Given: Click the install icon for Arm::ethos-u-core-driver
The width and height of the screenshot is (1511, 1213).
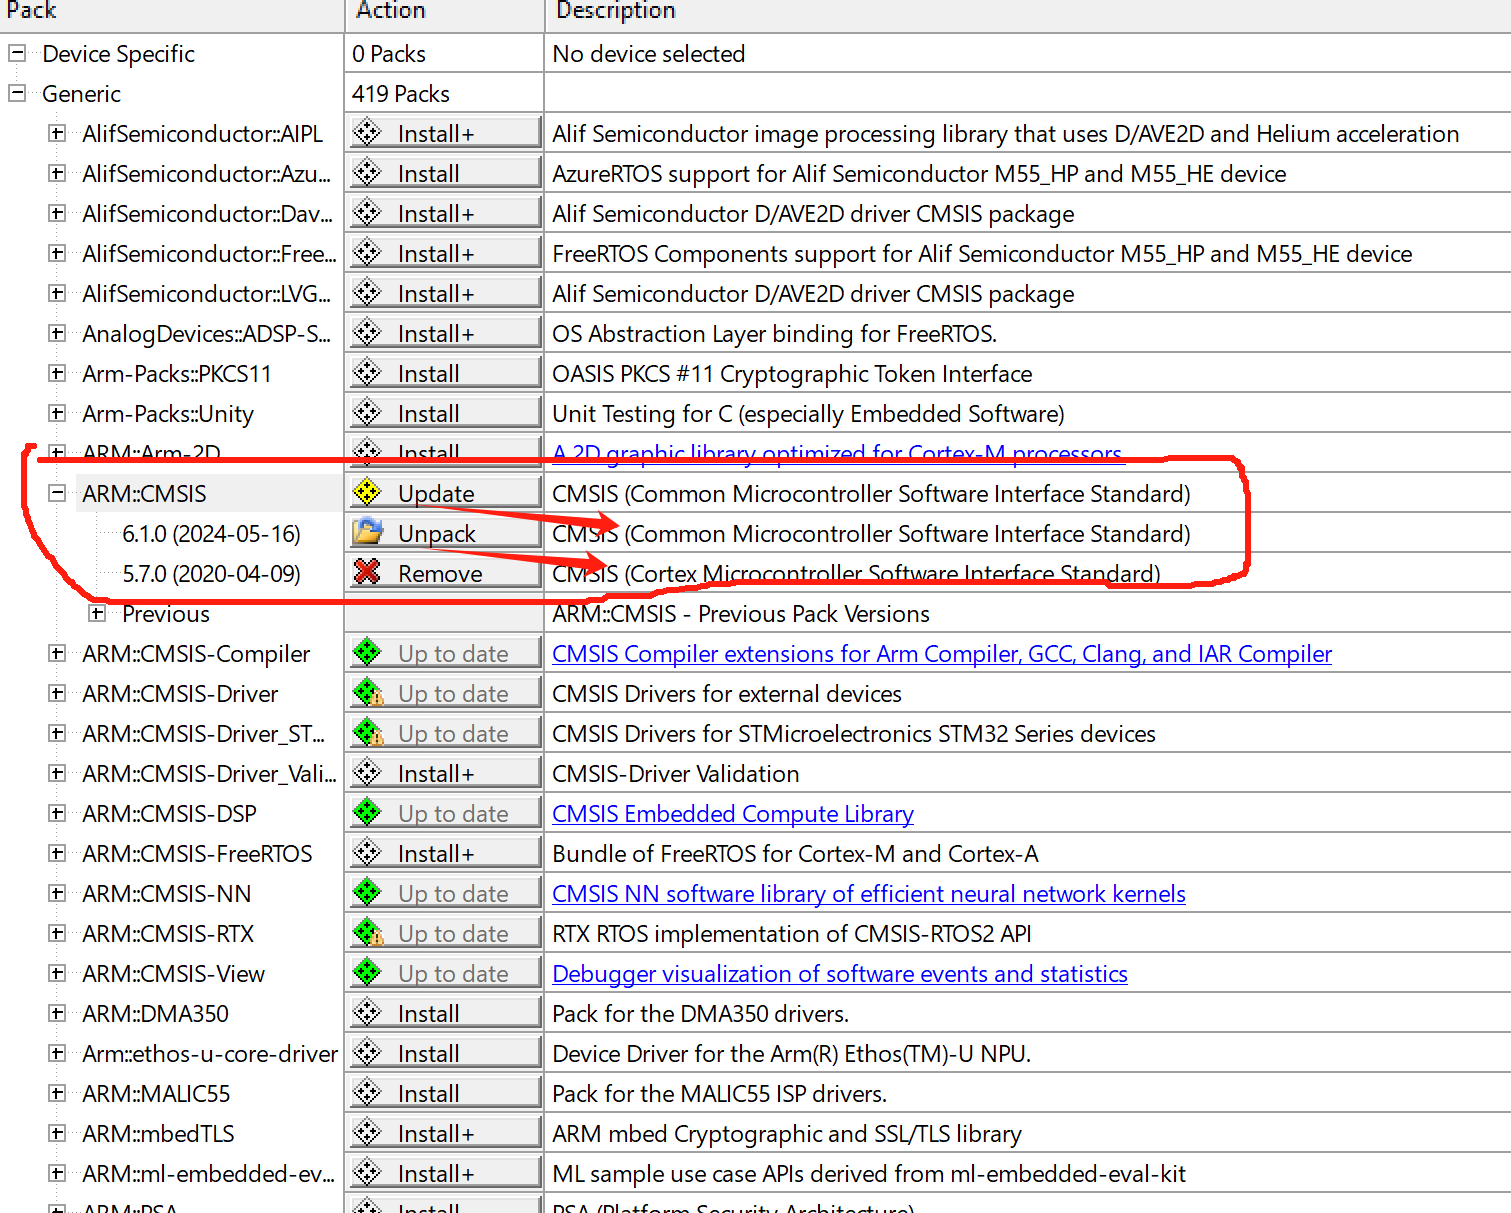Looking at the screenshot, I should (368, 1052).
